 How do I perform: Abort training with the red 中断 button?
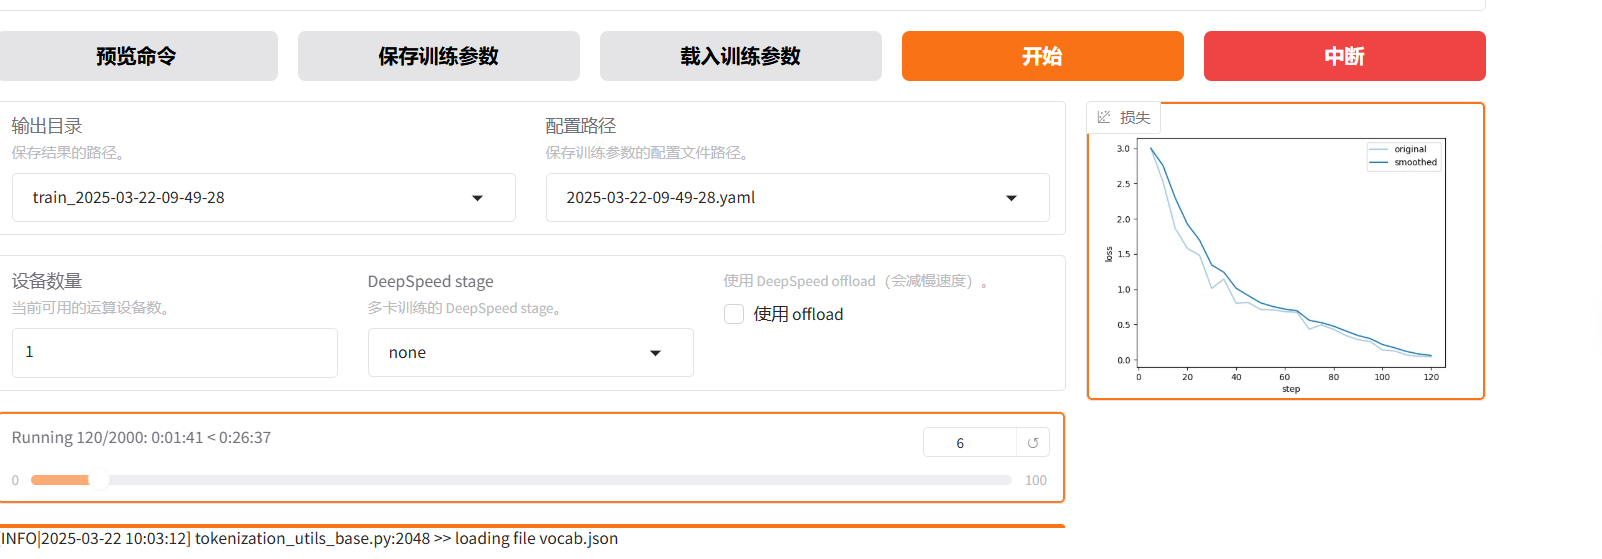tap(1344, 56)
